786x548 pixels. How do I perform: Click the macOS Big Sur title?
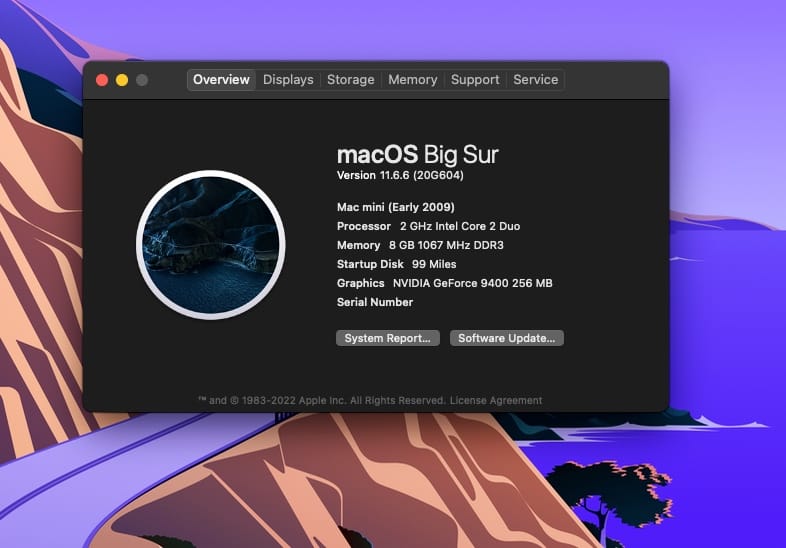pos(418,154)
